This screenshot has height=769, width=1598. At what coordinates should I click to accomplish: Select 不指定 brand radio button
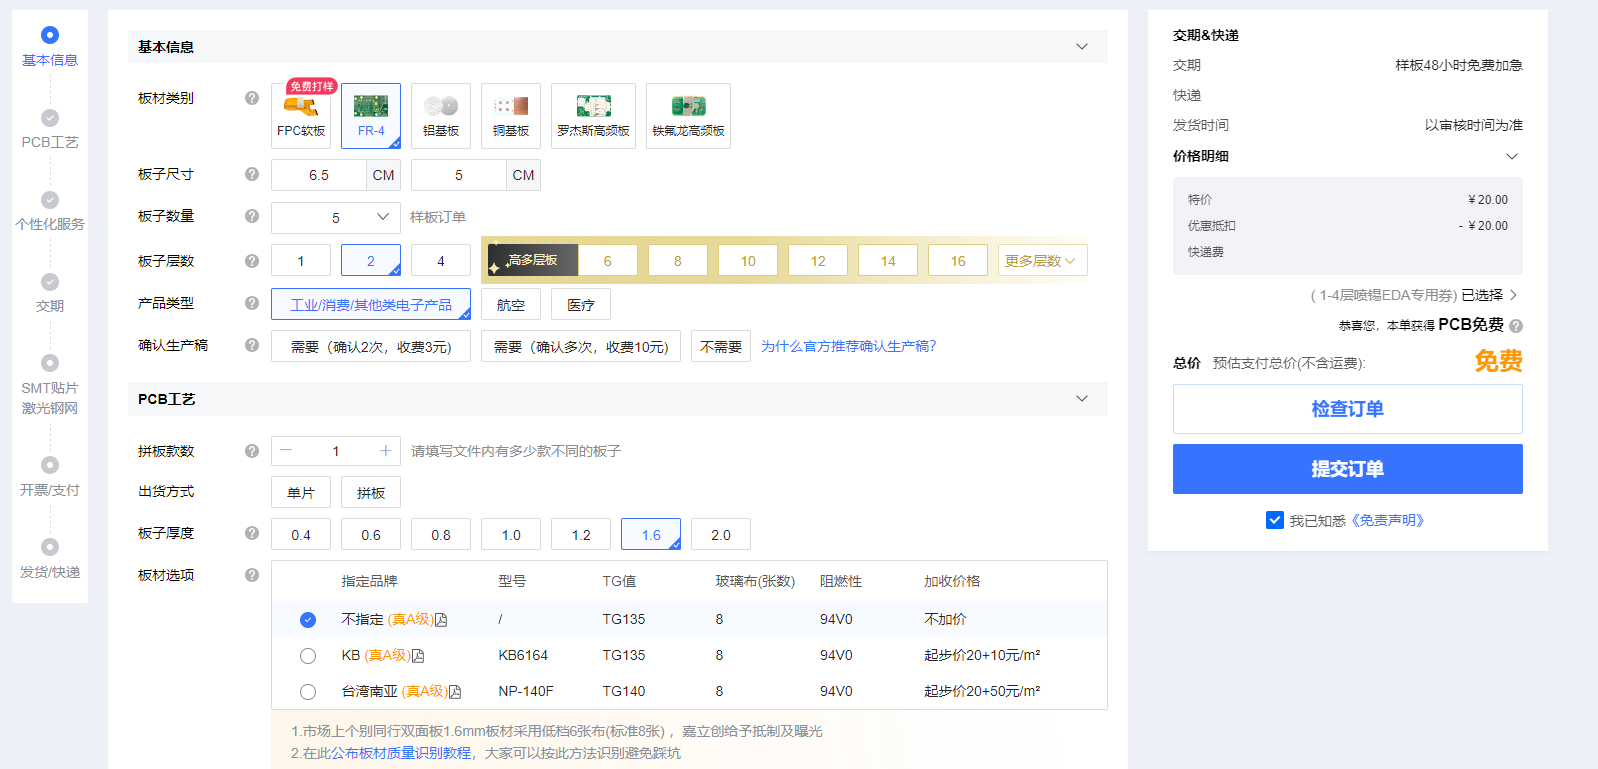pos(308,620)
